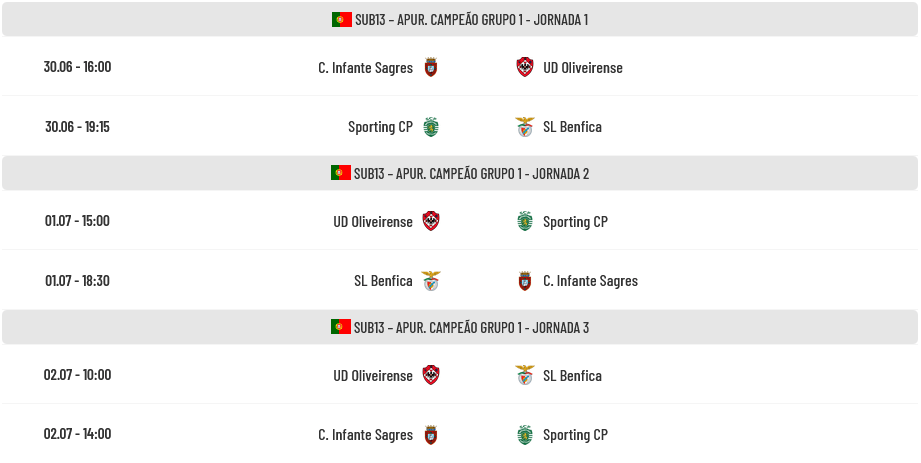
Task: Click UD Oliveirense crest in 01.07 15:00 match
Action: (431, 222)
